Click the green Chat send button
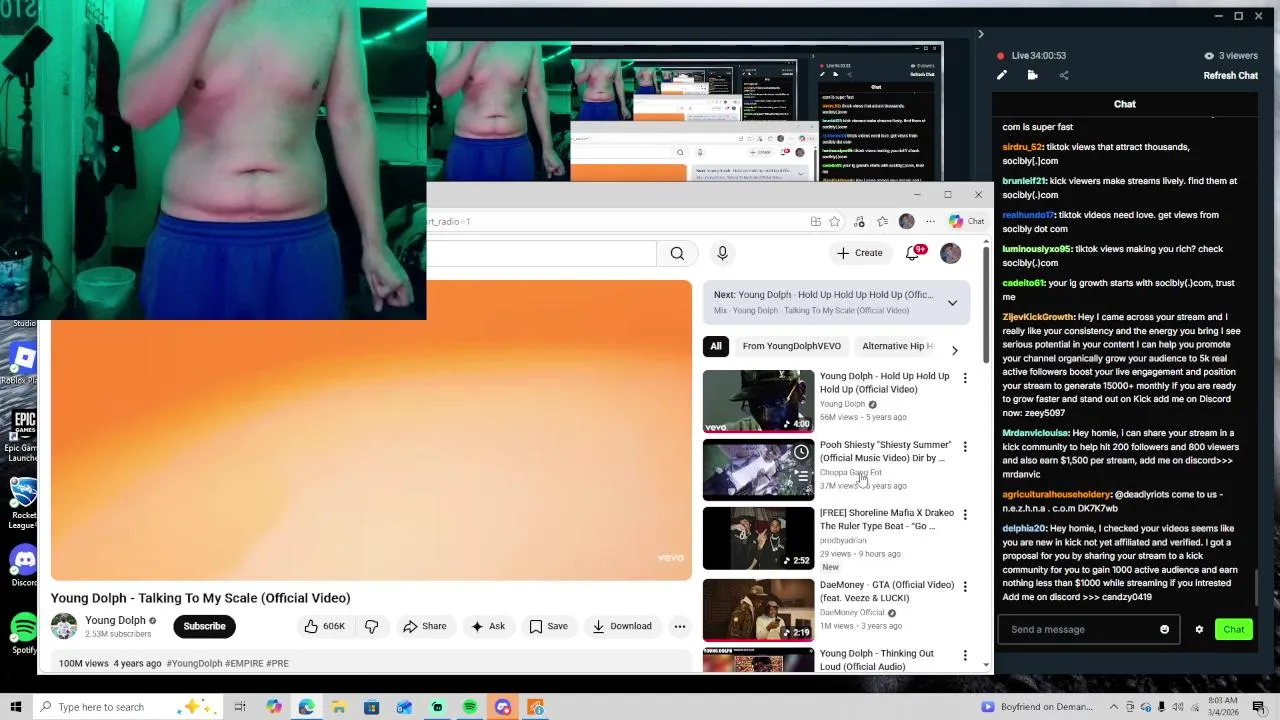The height and width of the screenshot is (720, 1280). point(1234,629)
